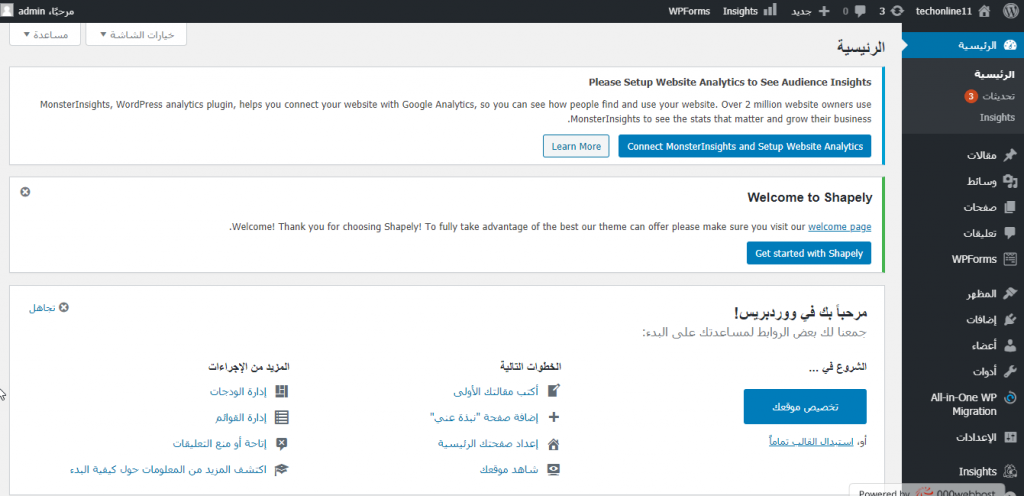Click the WordPress logo in admin bar
This screenshot has height=496, width=1024.
pyautogui.click(x=1010, y=10)
